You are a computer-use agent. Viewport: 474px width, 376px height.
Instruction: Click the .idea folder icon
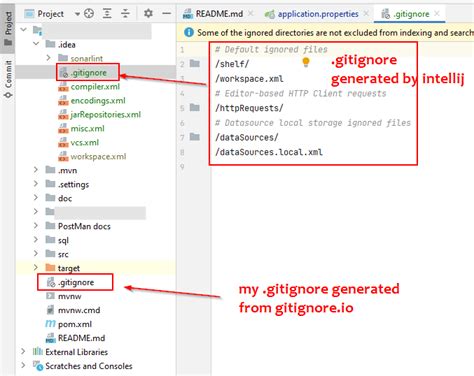click(x=50, y=44)
